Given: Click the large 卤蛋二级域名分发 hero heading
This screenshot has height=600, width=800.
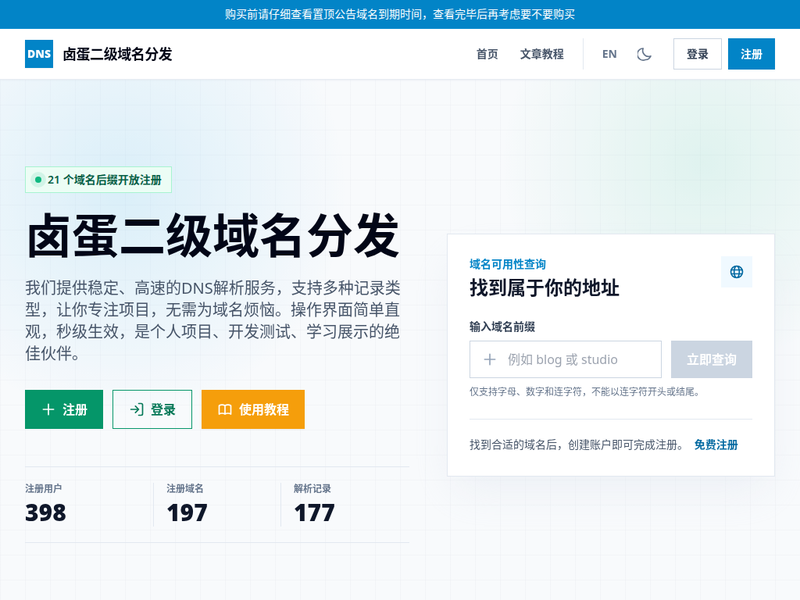Looking at the screenshot, I should coord(213,236).
